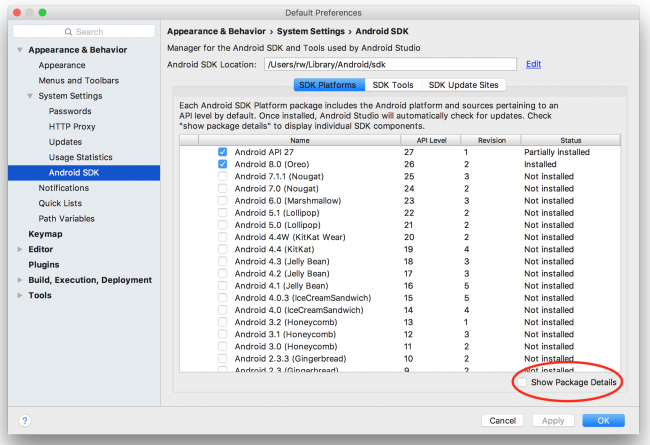650x445 pixels.
Task: Enable the Show Package Details checkbox
Action: [x=521, y=382]
